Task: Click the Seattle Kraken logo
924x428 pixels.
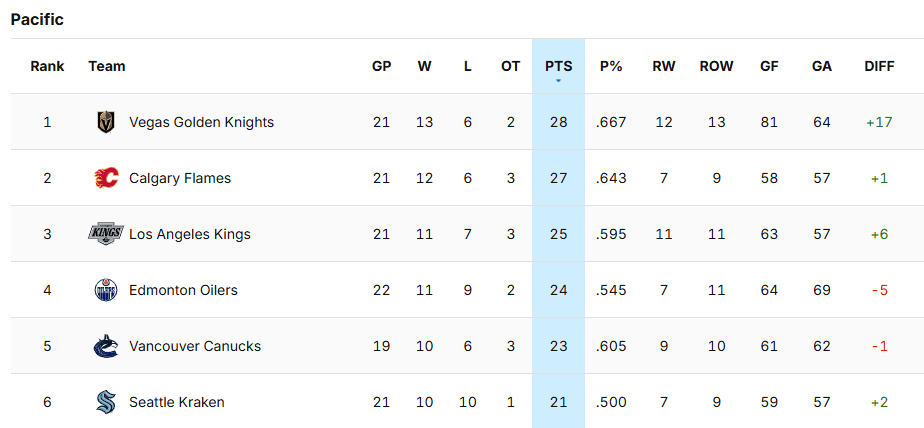Action: pyautogui.click(x=106, y=402)
